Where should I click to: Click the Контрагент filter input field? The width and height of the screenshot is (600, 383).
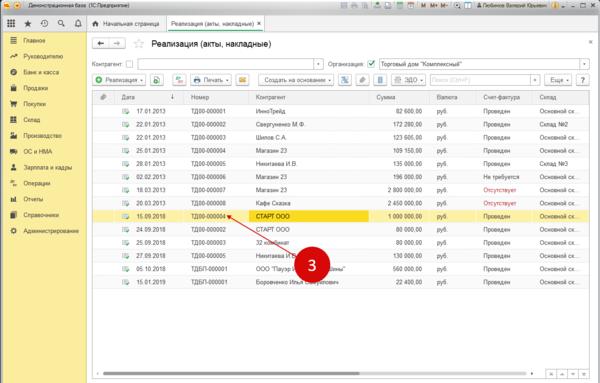point(226,64)
